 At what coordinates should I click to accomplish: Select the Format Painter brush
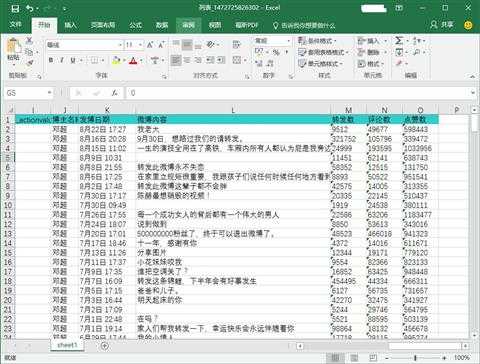(x=29, y=63)
